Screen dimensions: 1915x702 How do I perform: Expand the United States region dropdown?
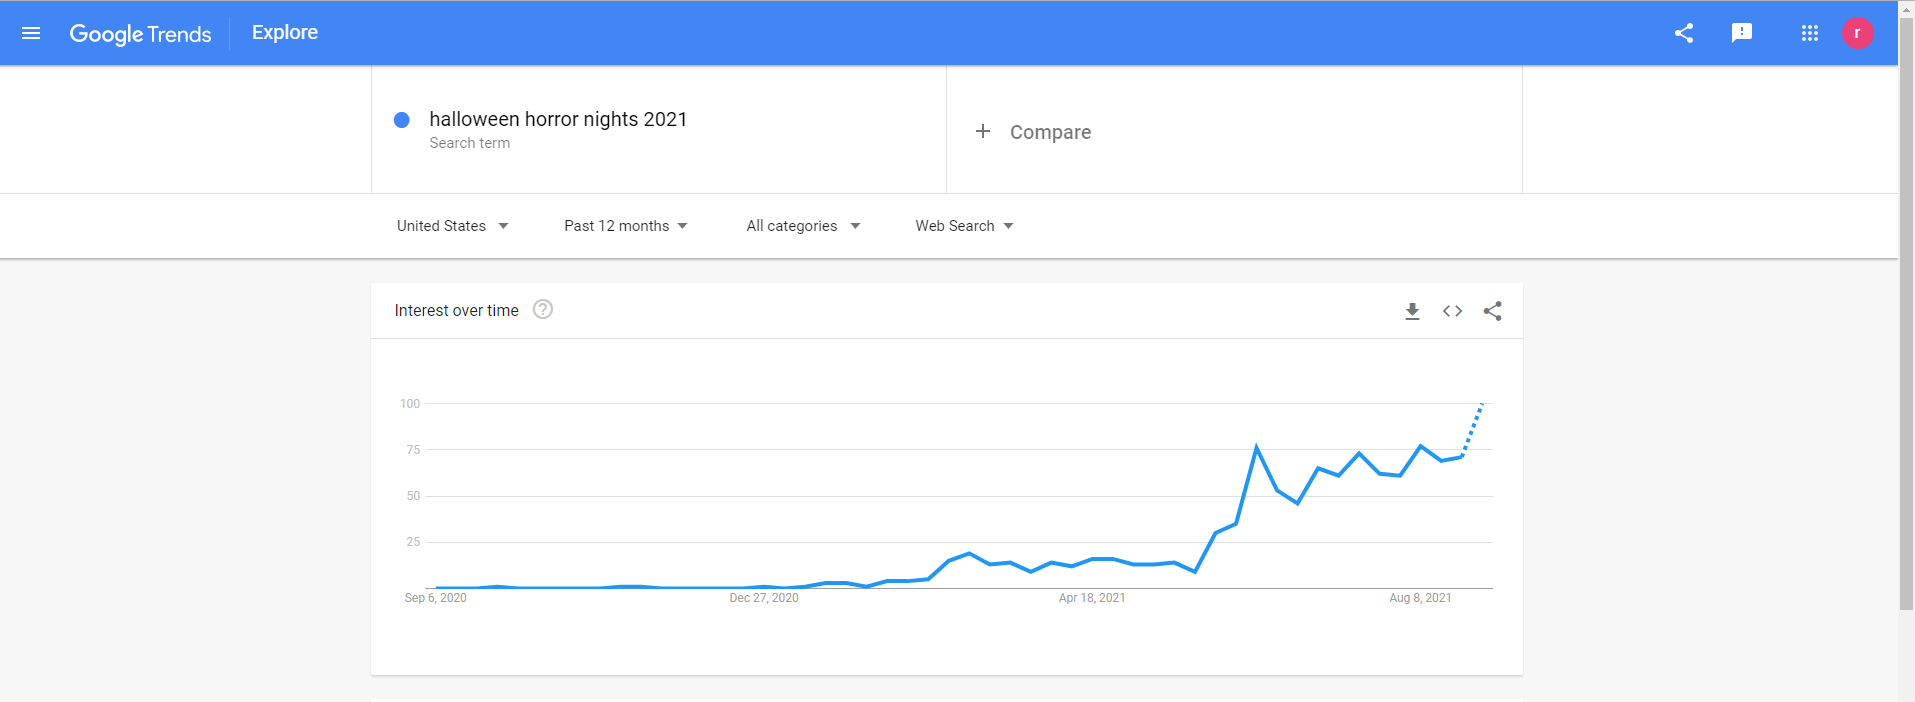pyautogui.click(x=452, y=226)
